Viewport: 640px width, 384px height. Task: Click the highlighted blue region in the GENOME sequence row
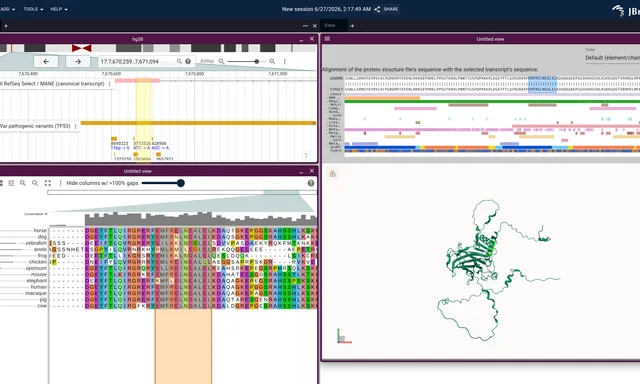pos(542,78)
